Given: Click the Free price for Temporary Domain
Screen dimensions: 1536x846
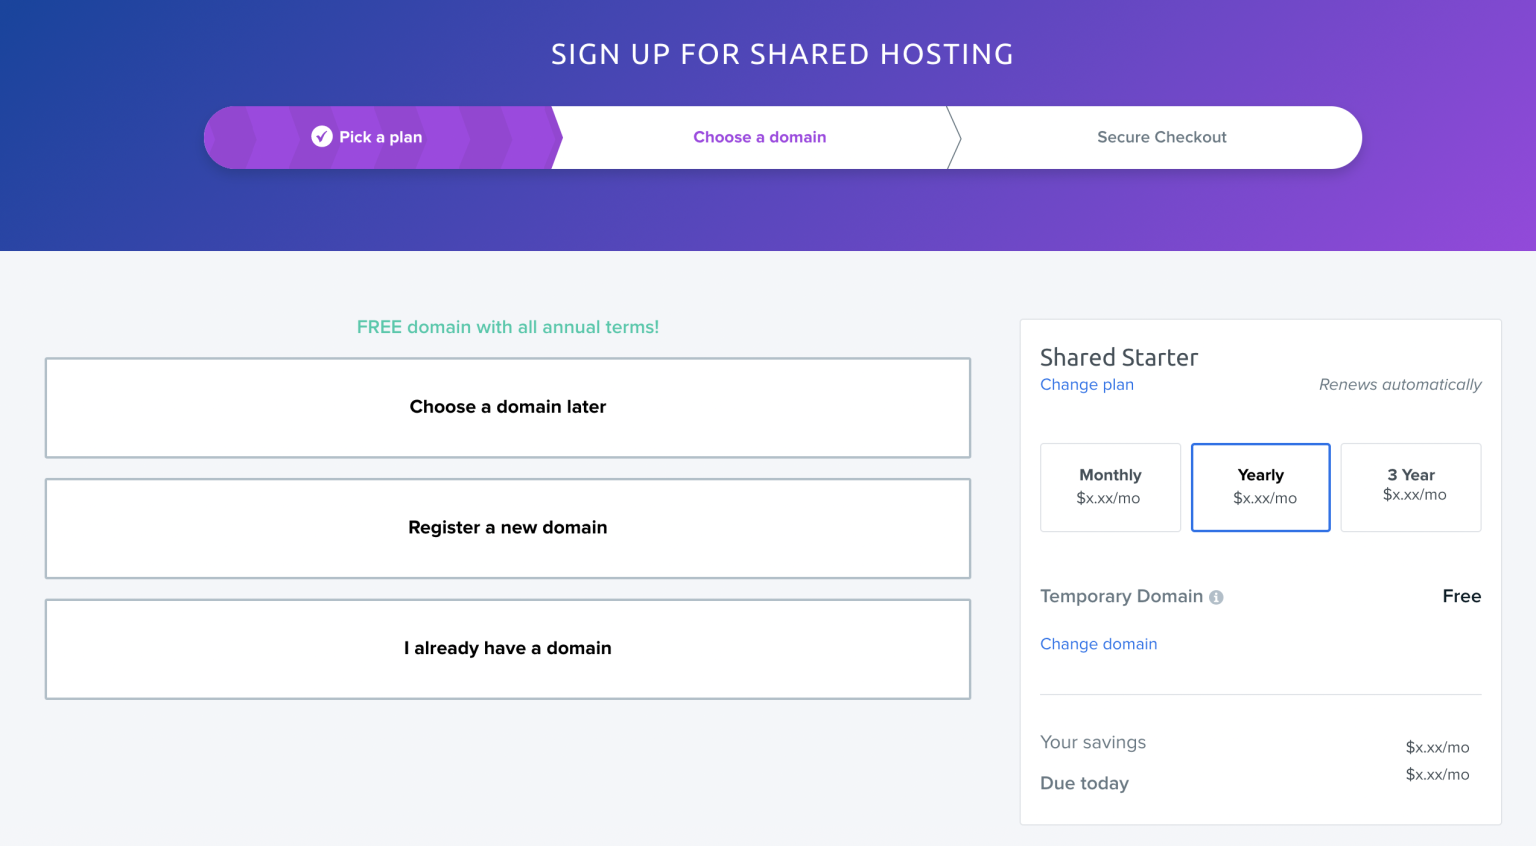Looking at the screenshot, I should (1461, 596).
